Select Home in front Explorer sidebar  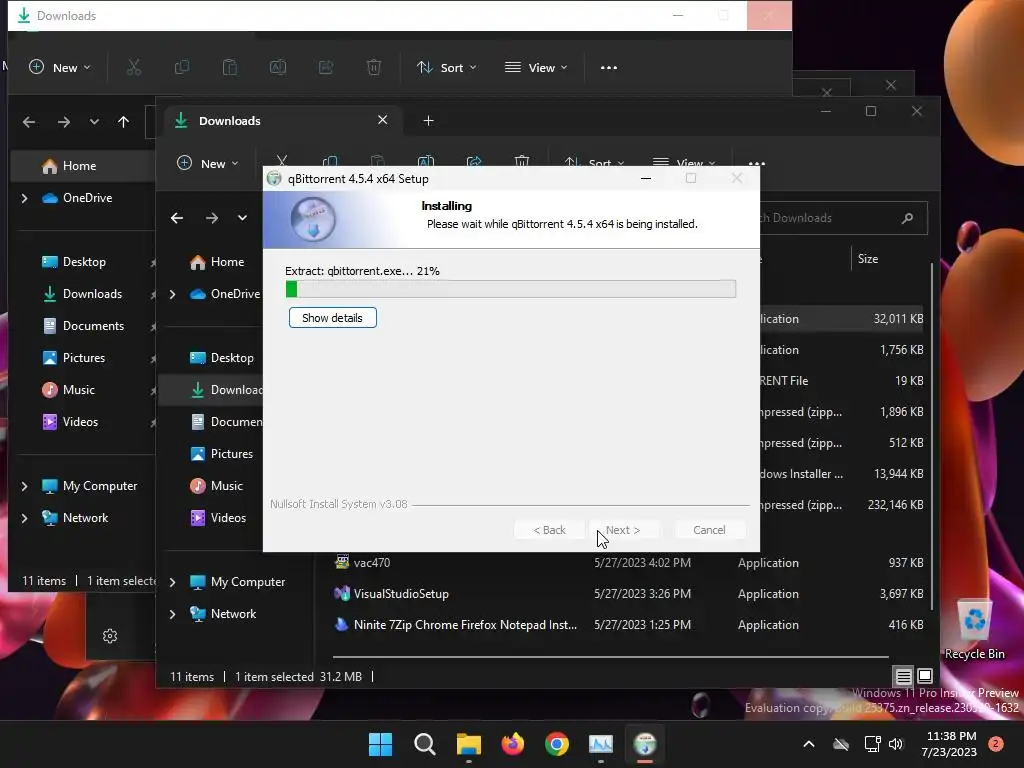[x=227, y=262]
